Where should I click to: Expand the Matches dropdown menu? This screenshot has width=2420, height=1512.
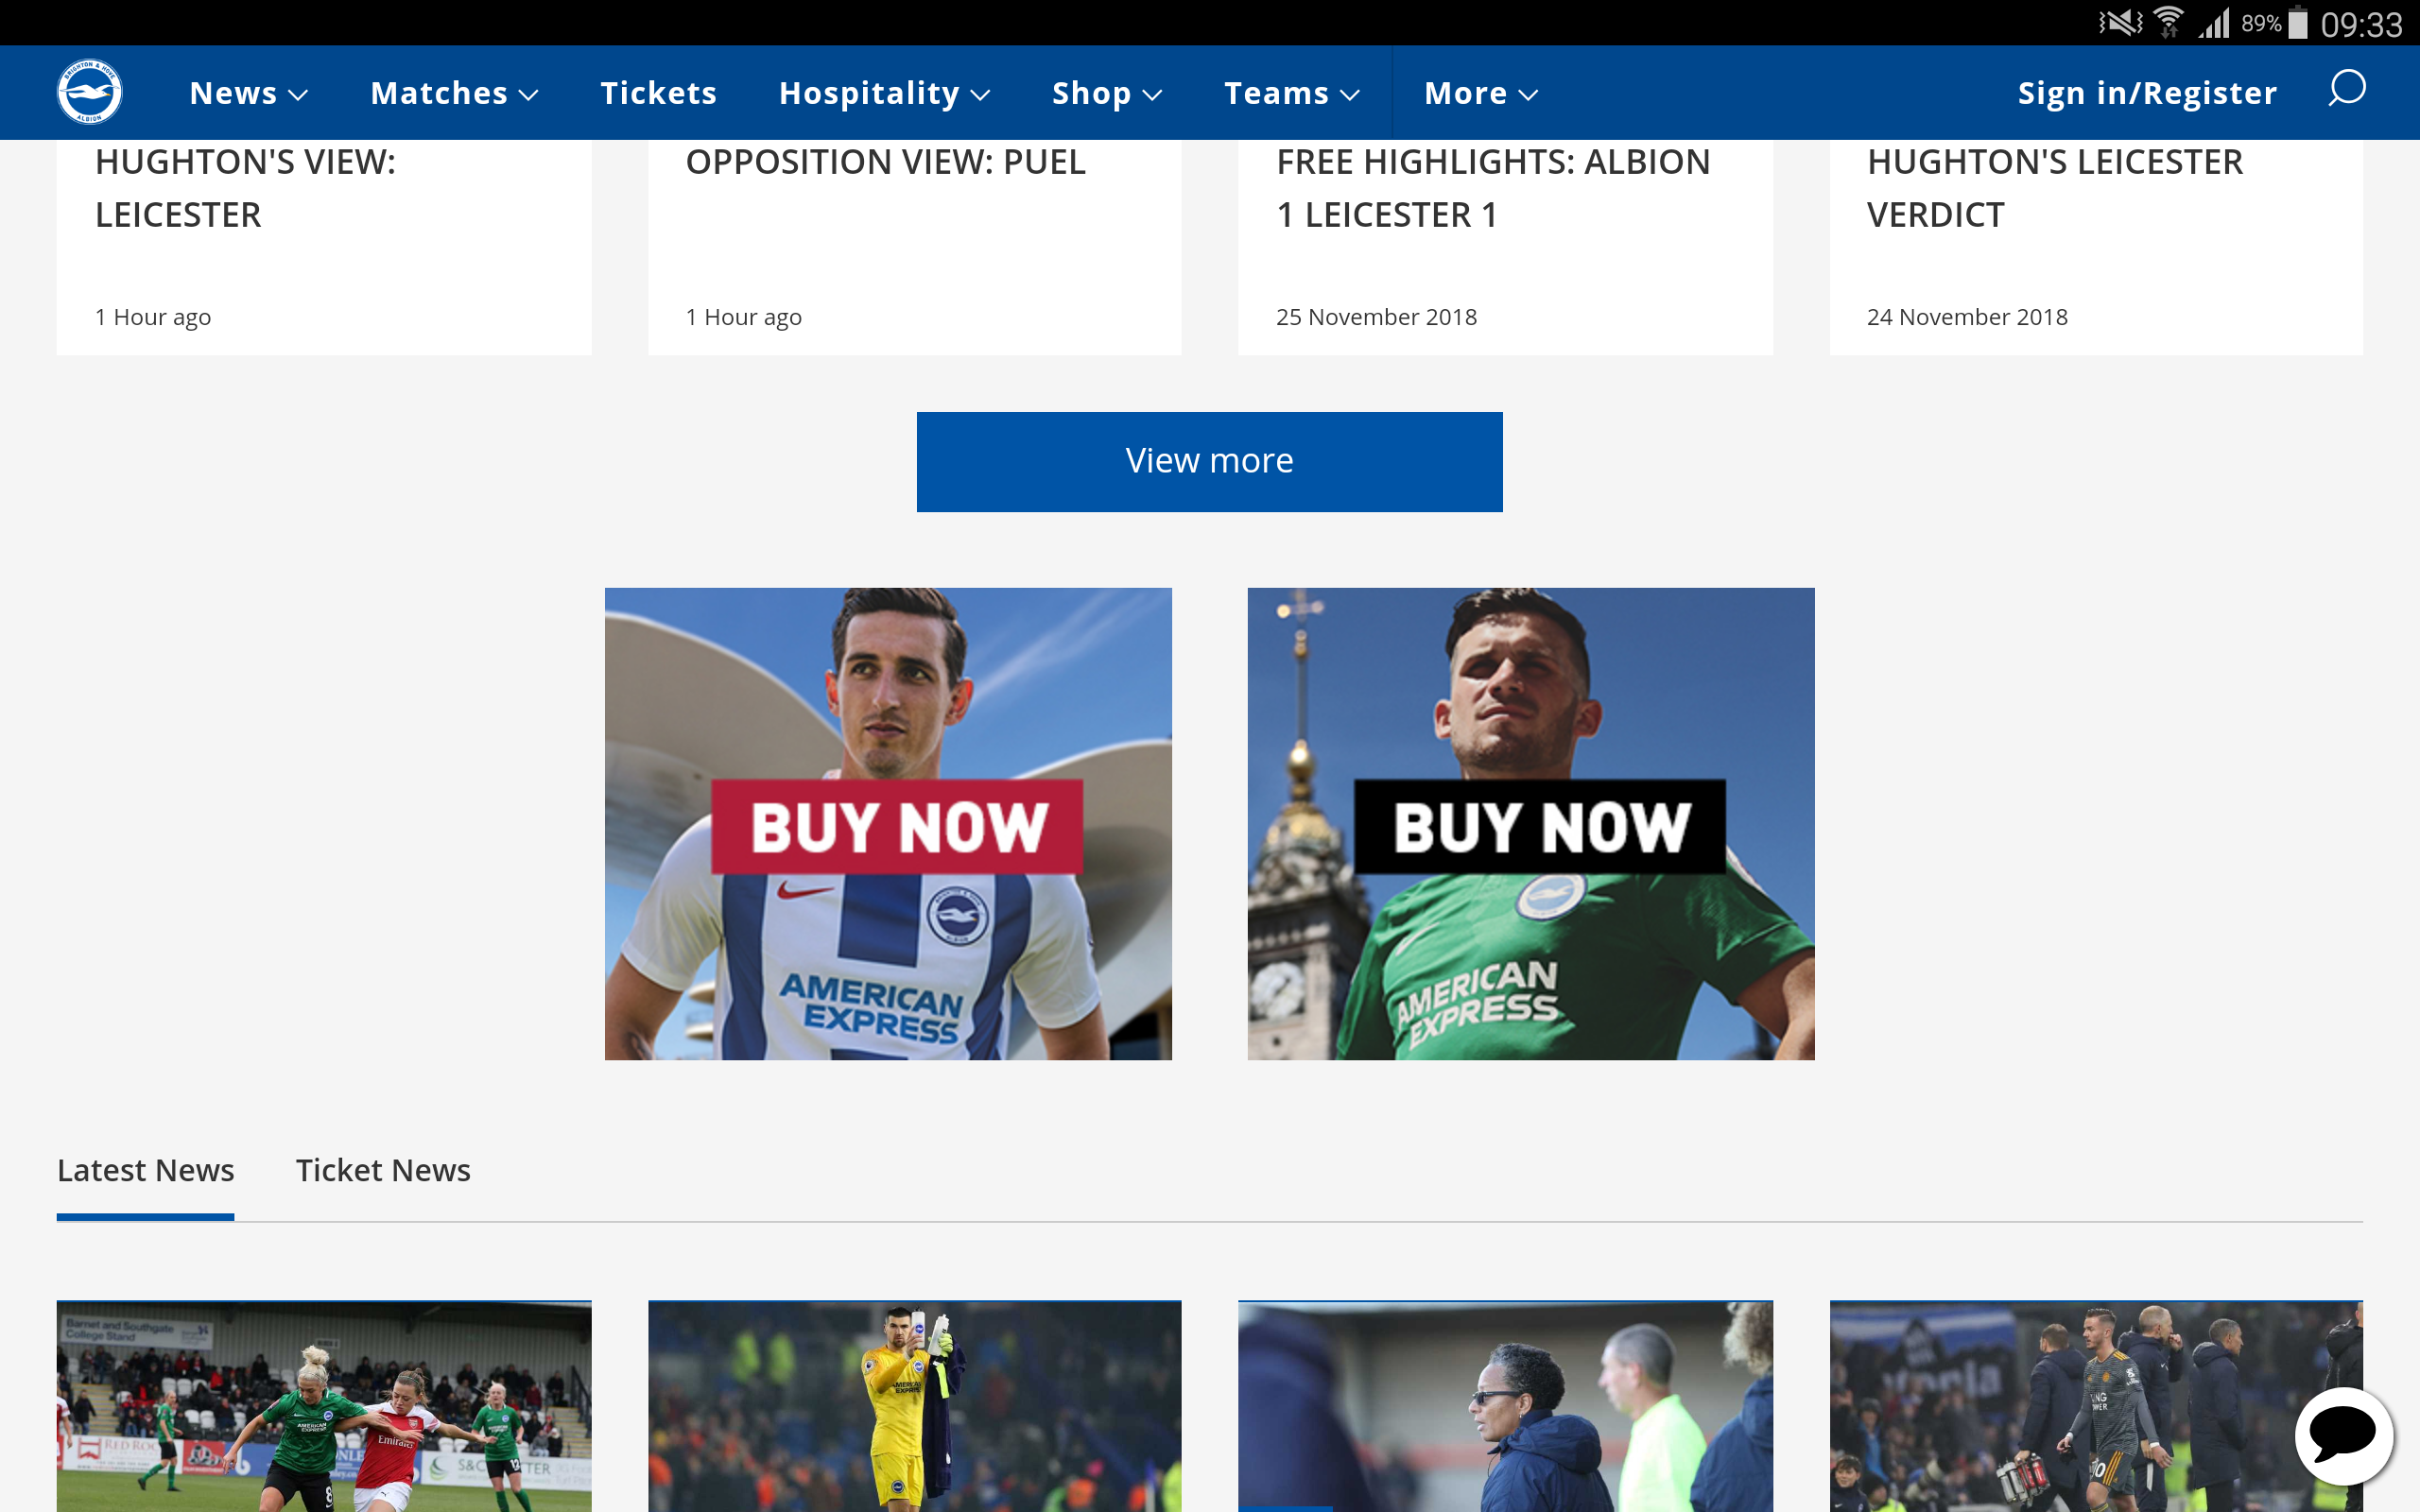point(455,93)
